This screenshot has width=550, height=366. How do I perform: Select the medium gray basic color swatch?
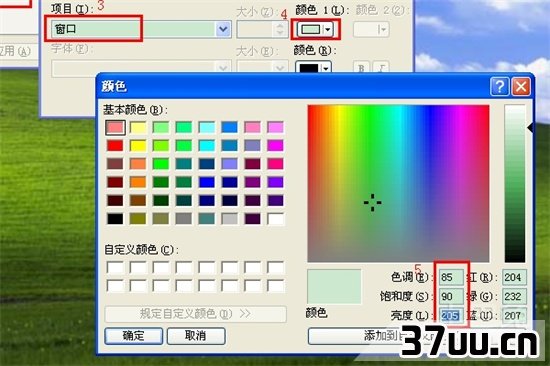click(184, 219)
